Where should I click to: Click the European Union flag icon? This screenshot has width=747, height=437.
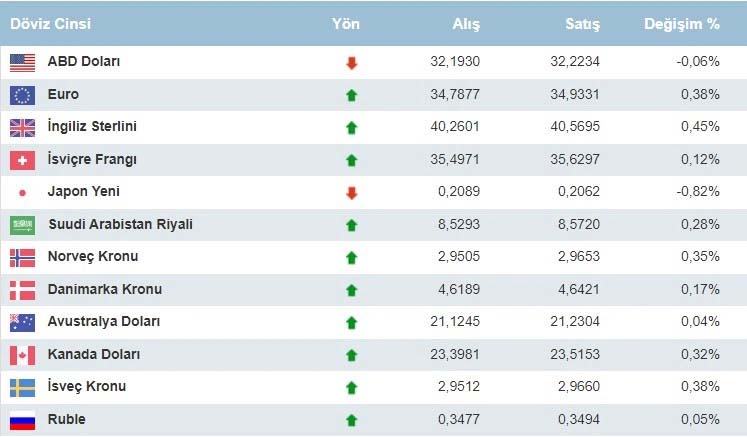22,95
